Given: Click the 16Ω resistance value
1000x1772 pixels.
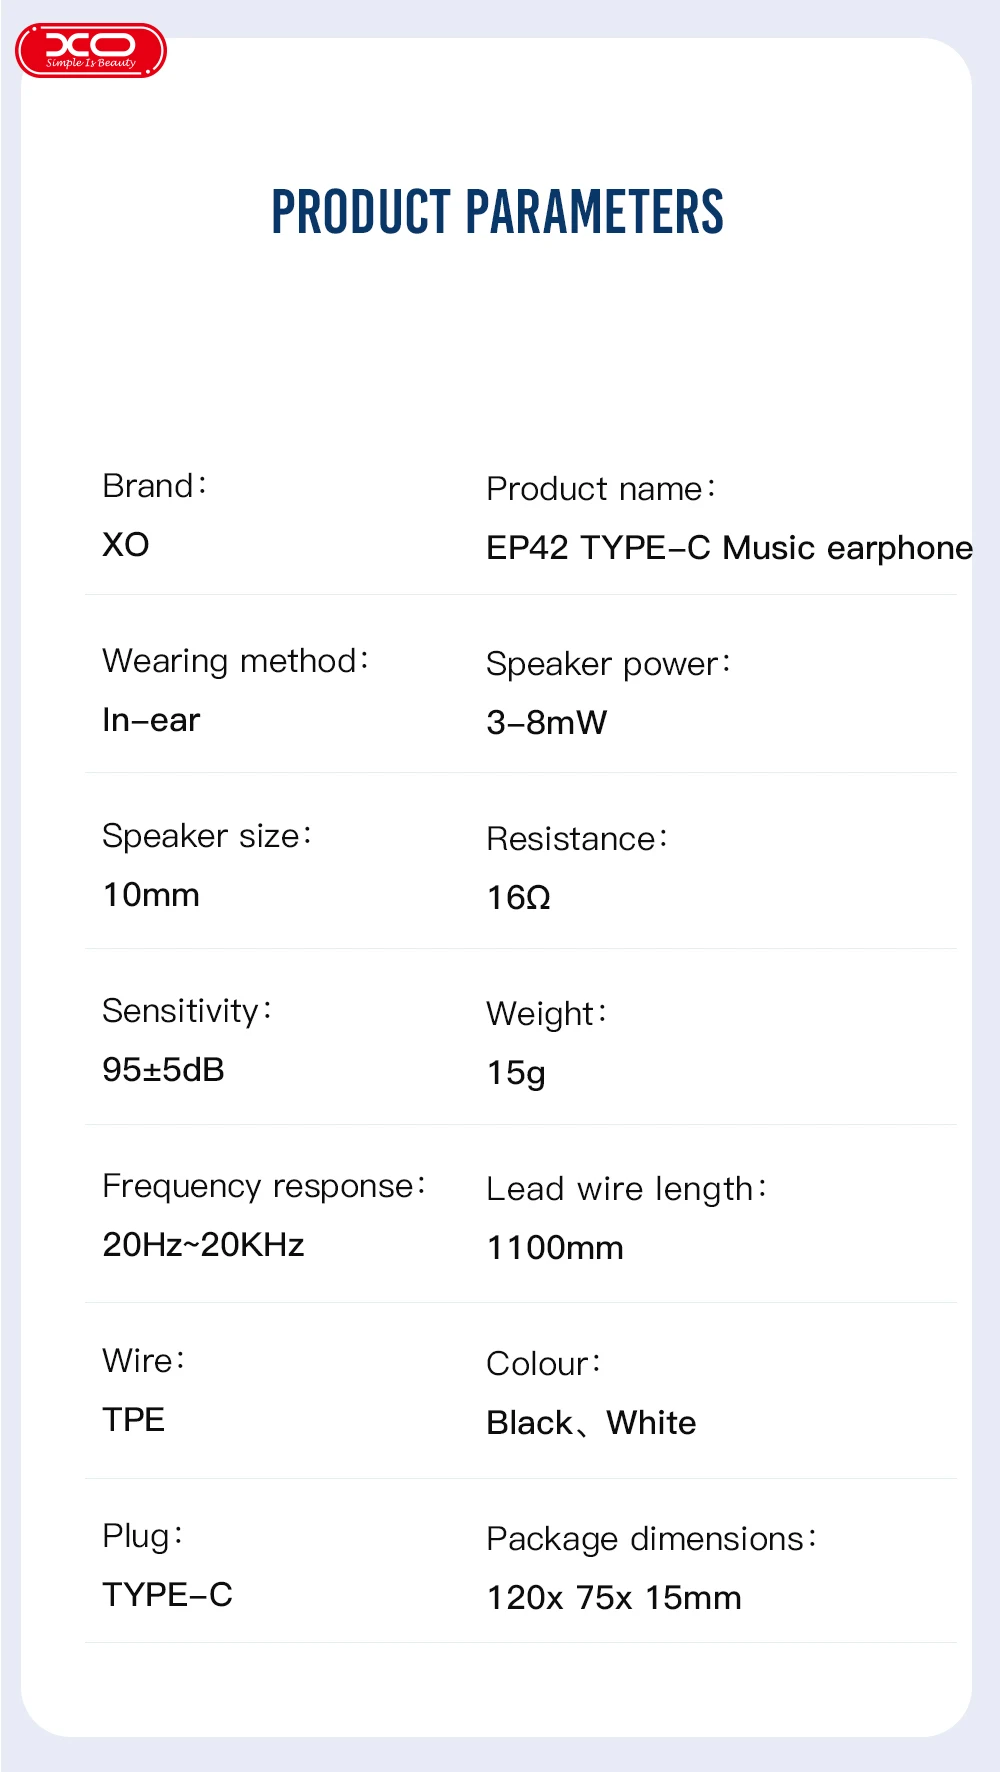Looking at the screenshot, I should coord(519,898).
